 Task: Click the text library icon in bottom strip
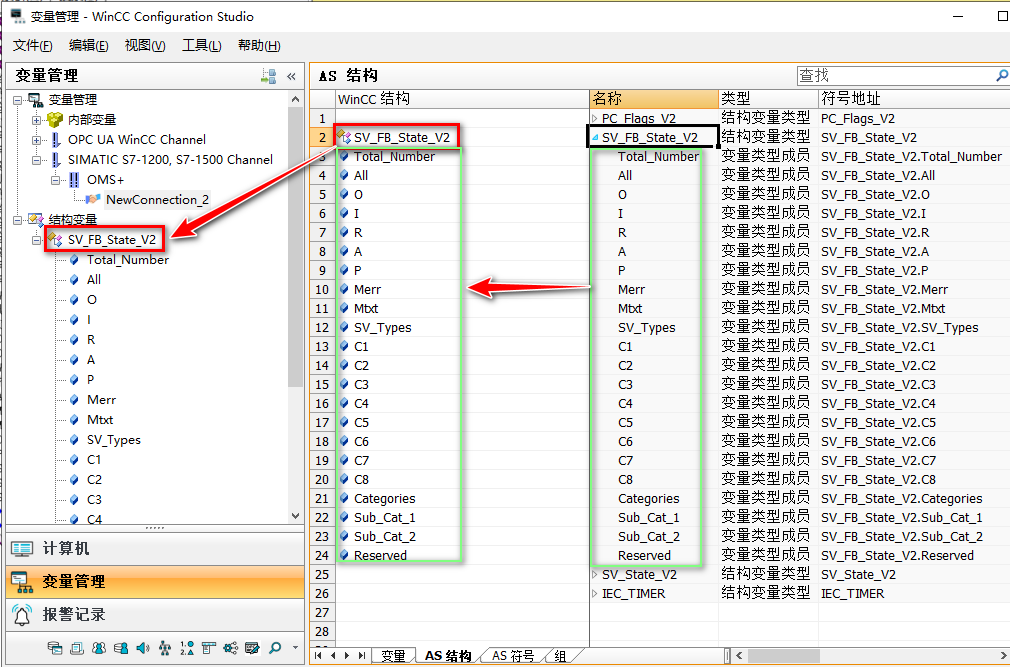coord(208,648)
